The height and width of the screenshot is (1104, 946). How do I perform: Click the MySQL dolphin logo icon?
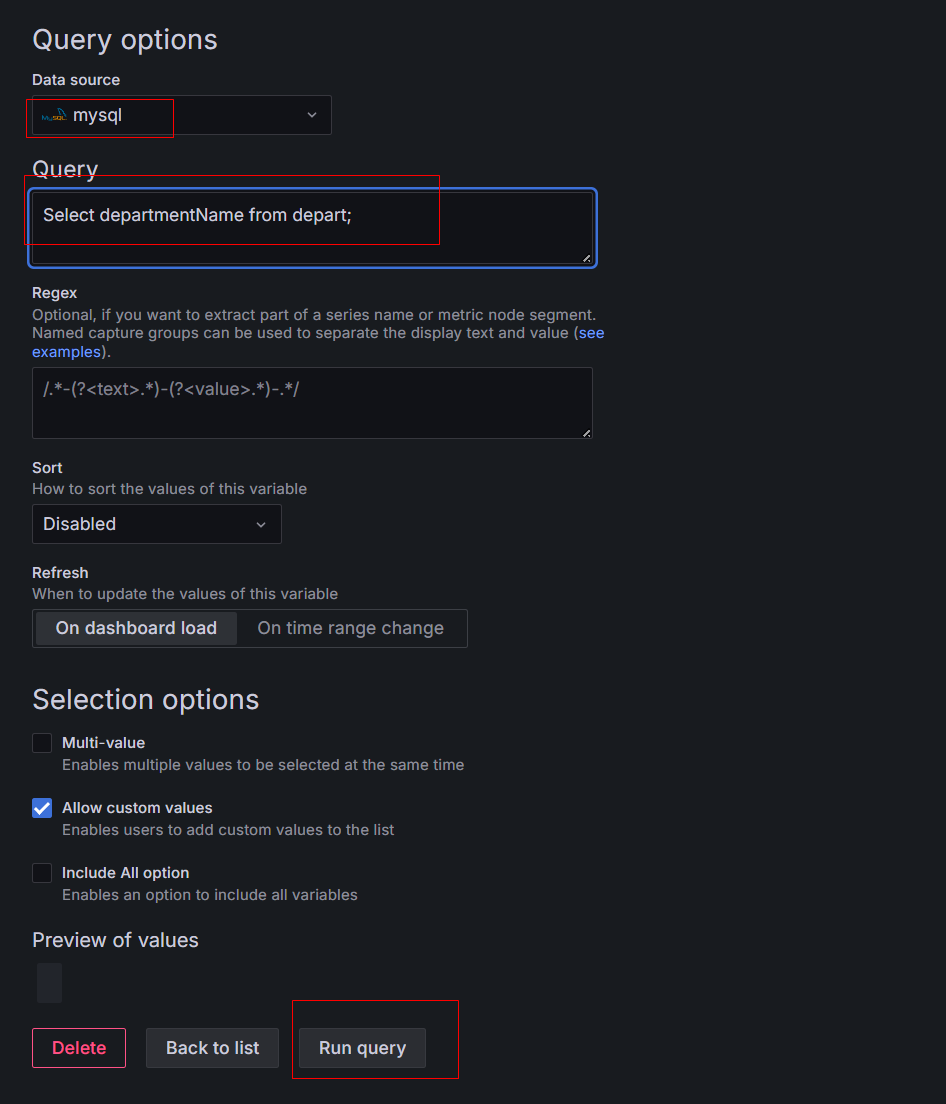(54, 115)
